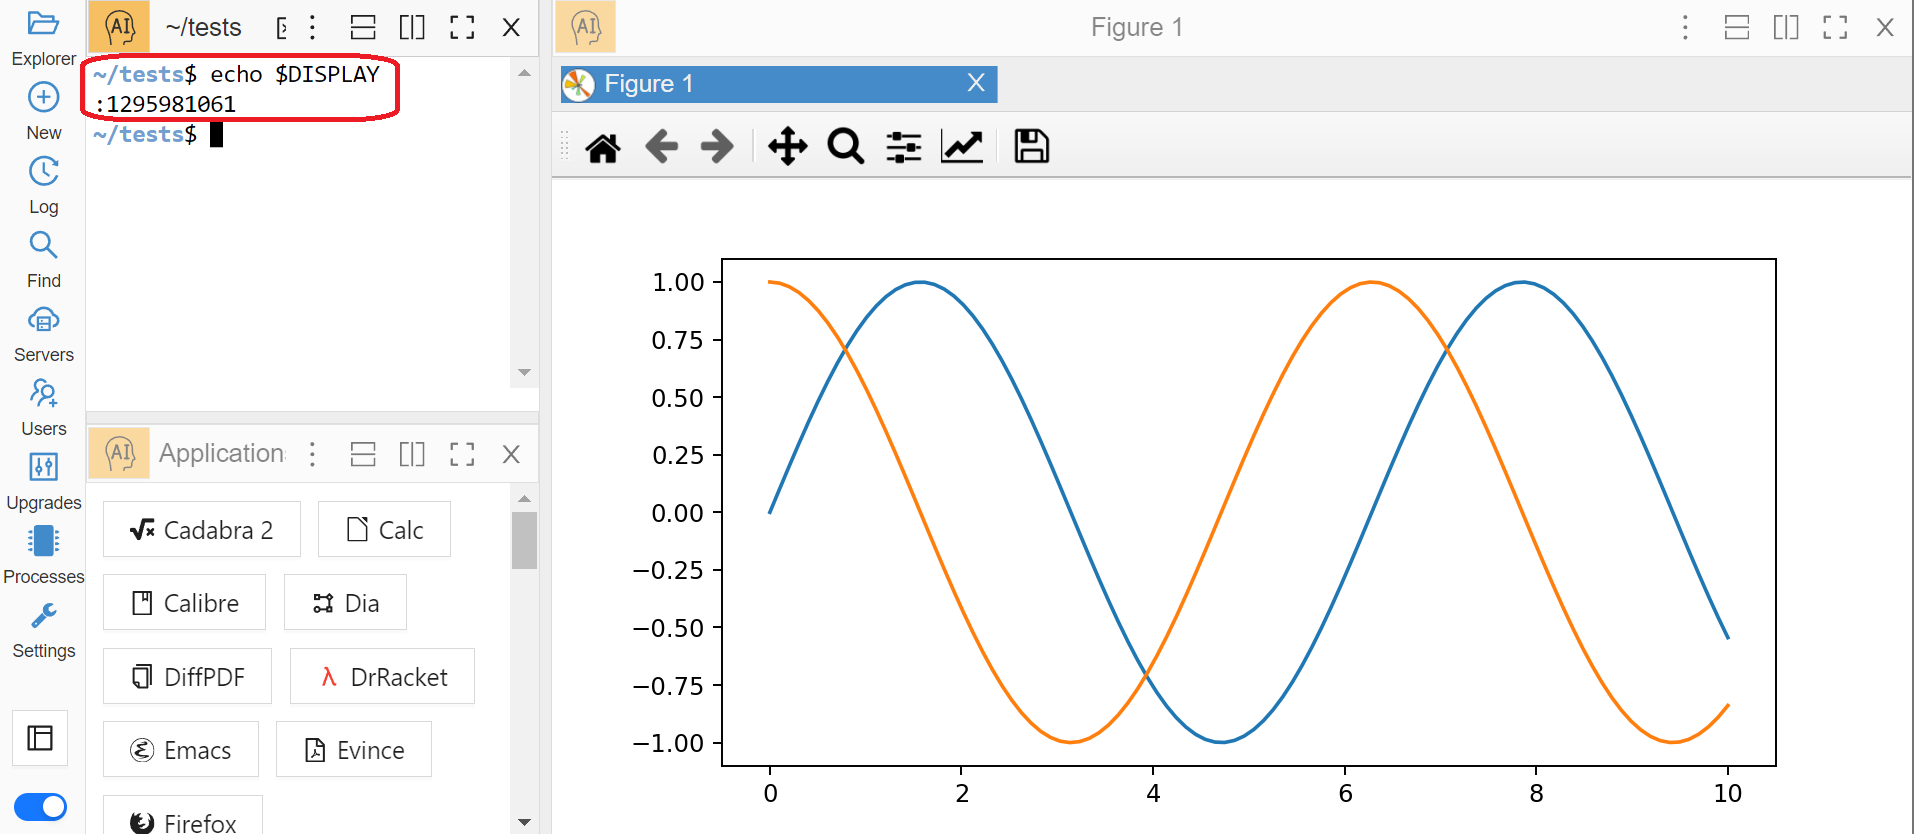Open Explorer in the left sidebar
The width and height of the screenshot is (1914, 834).
click(43, 38)
